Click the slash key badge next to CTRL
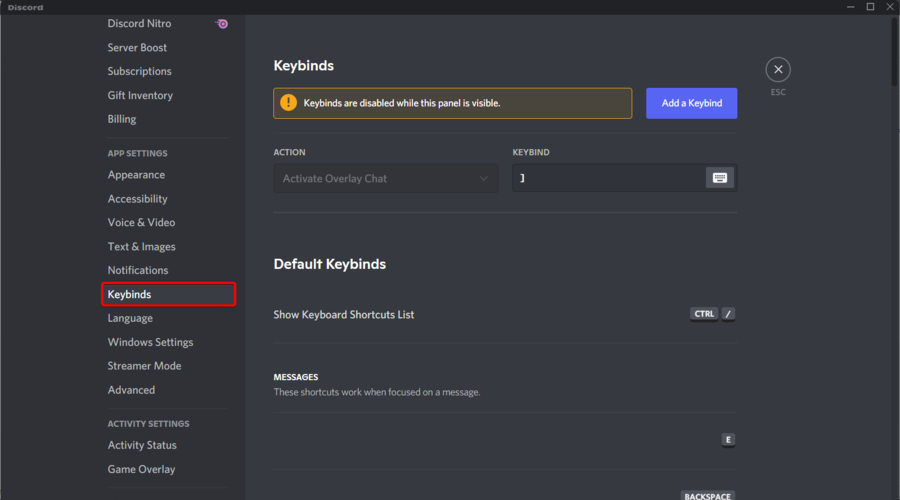The image size is (900, 500). (728, 314)
